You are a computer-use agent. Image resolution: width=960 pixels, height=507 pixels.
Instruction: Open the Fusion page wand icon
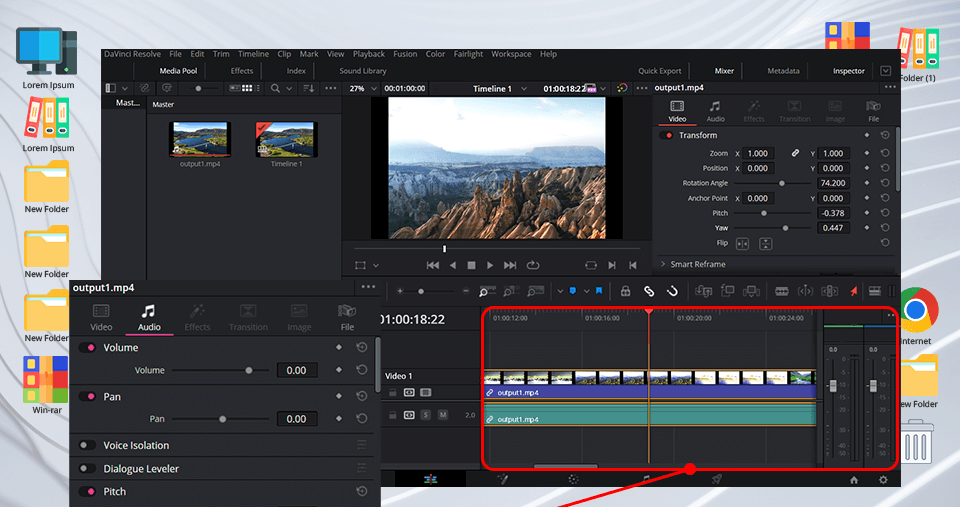[502, 479]
